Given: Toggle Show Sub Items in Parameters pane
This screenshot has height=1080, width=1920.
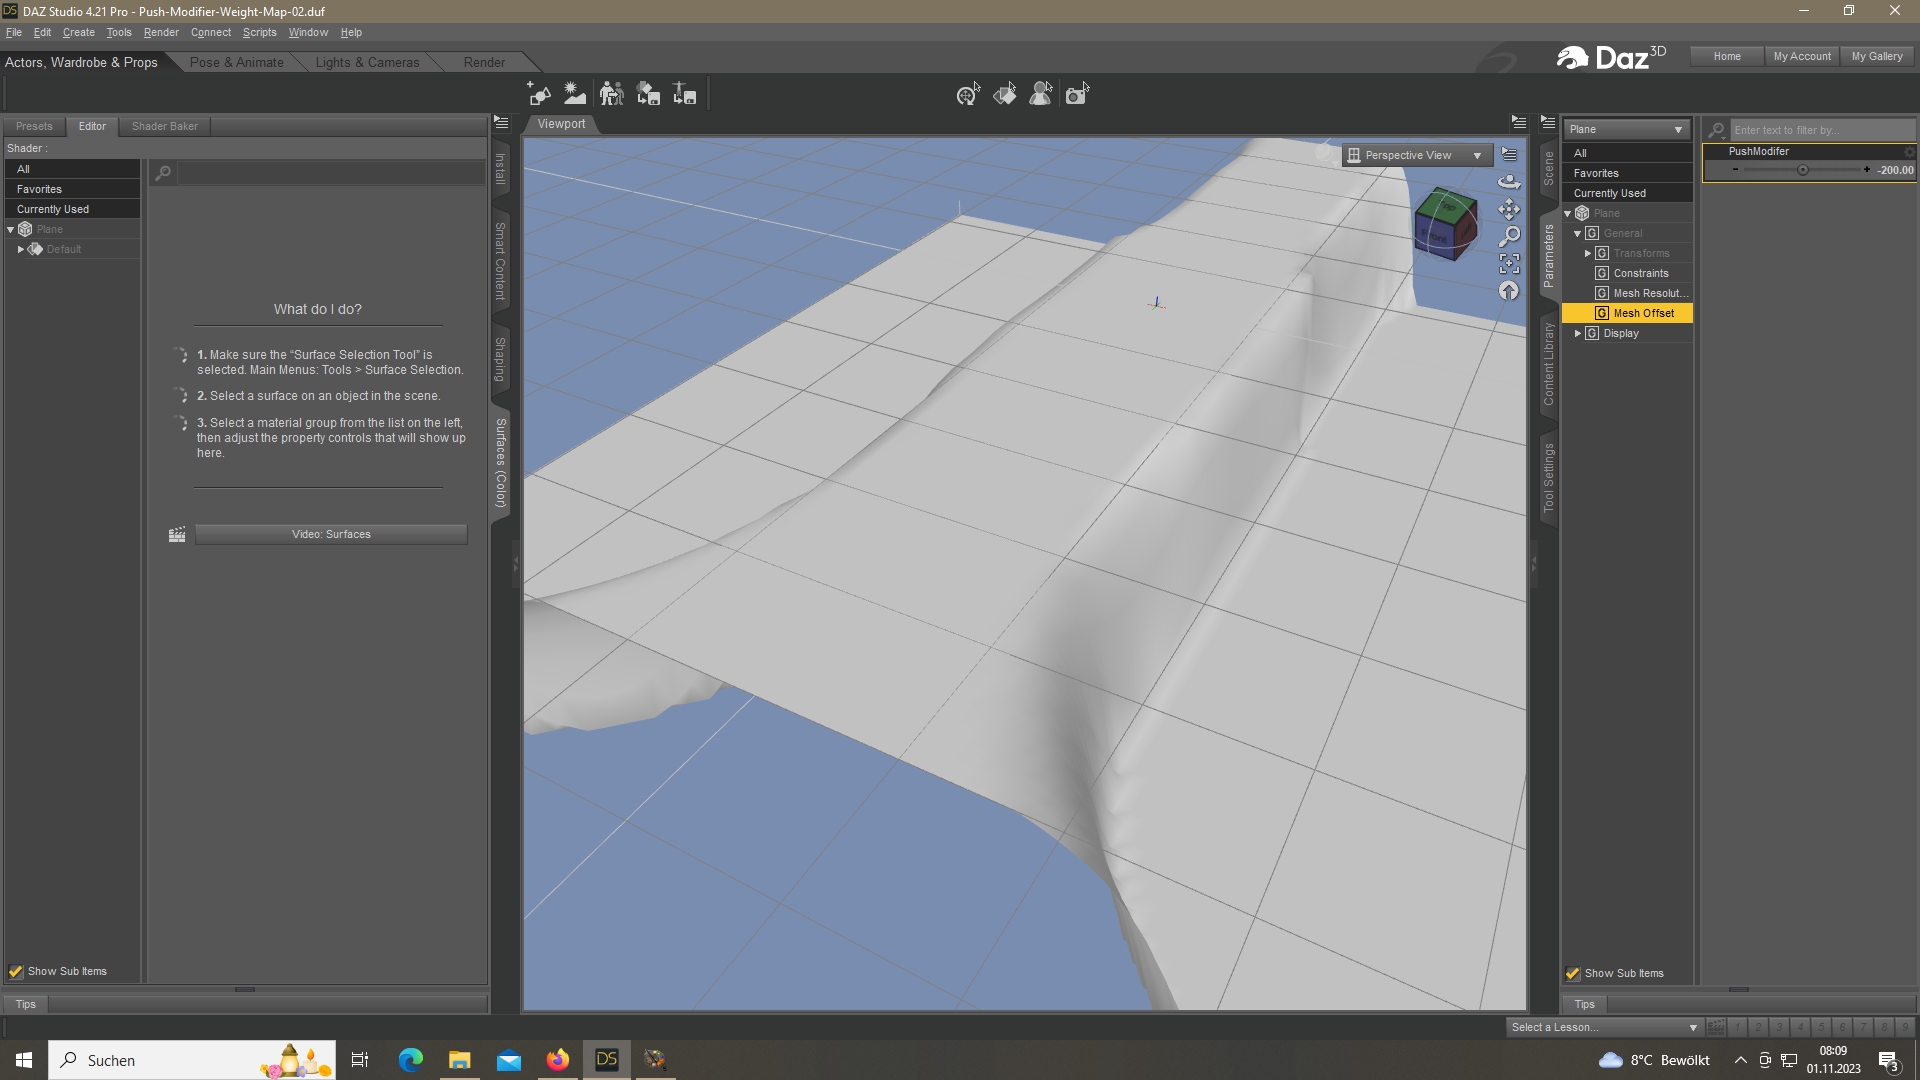Looking at the screenshot, I should pos(1573,973).
